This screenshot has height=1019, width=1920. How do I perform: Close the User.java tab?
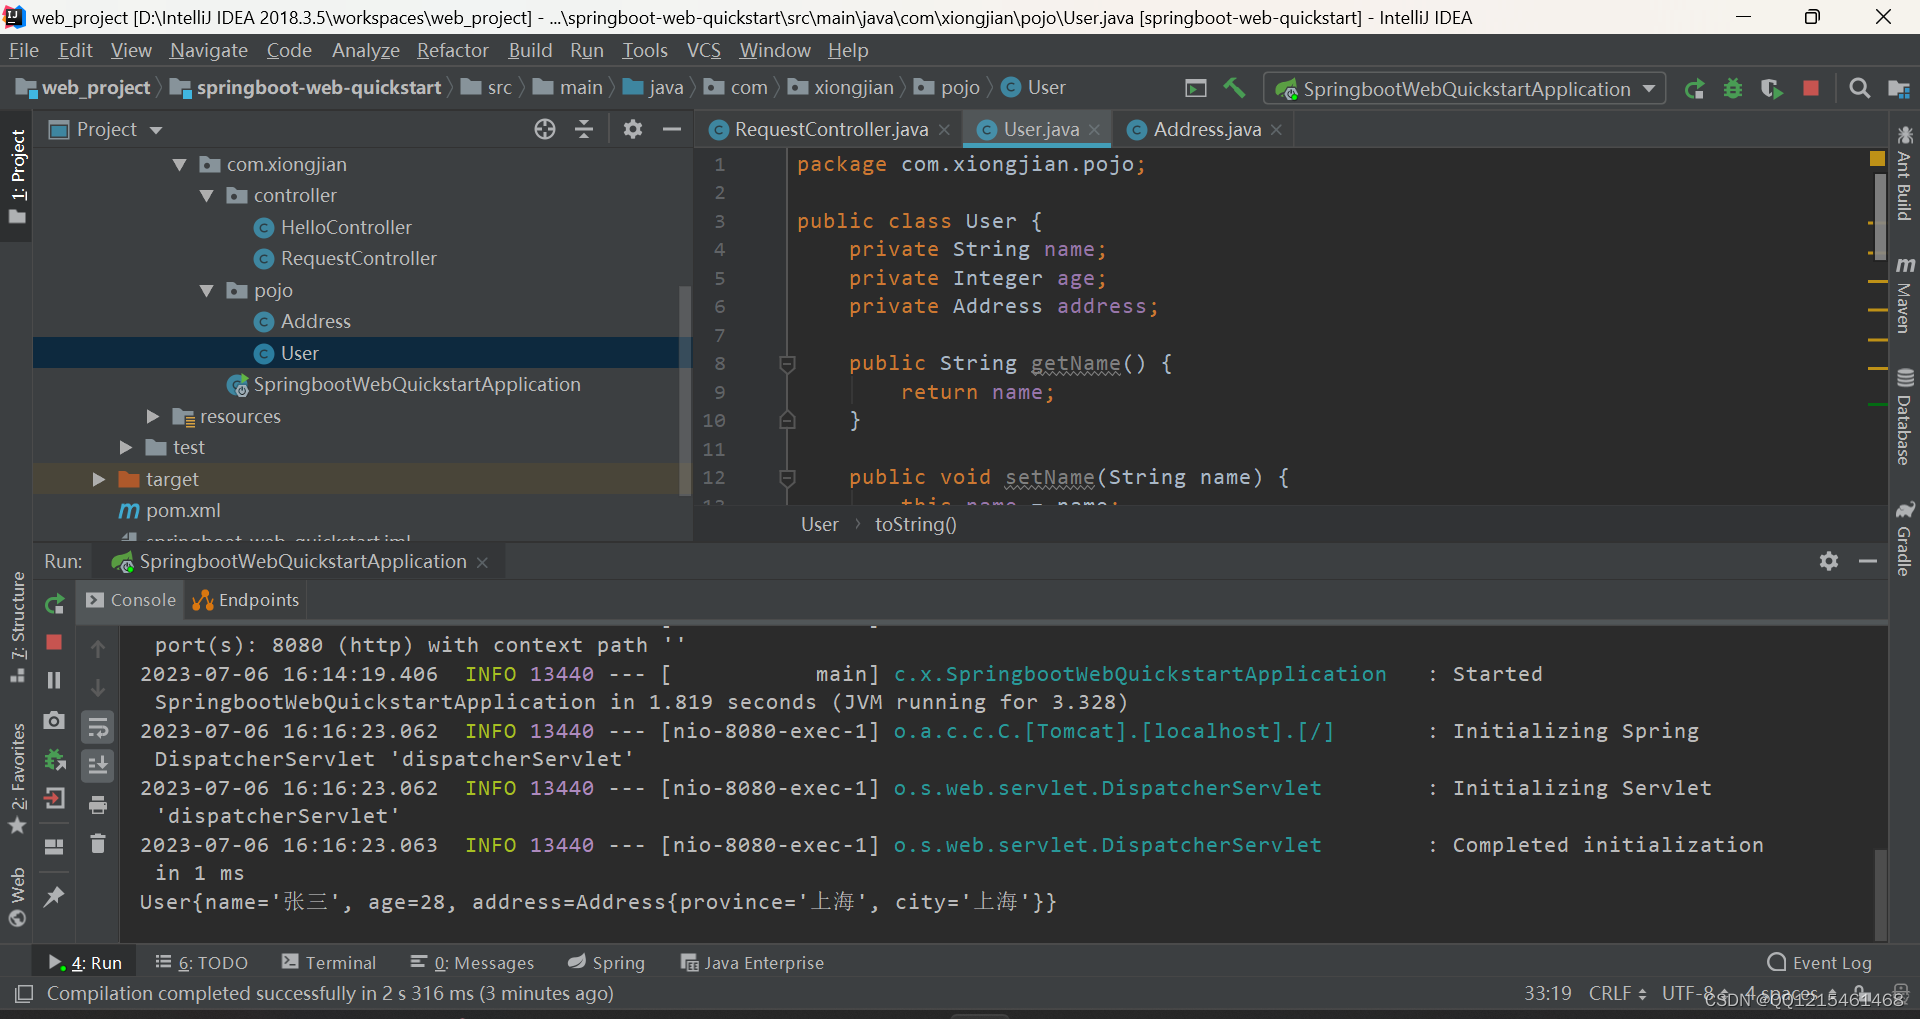1094,130
